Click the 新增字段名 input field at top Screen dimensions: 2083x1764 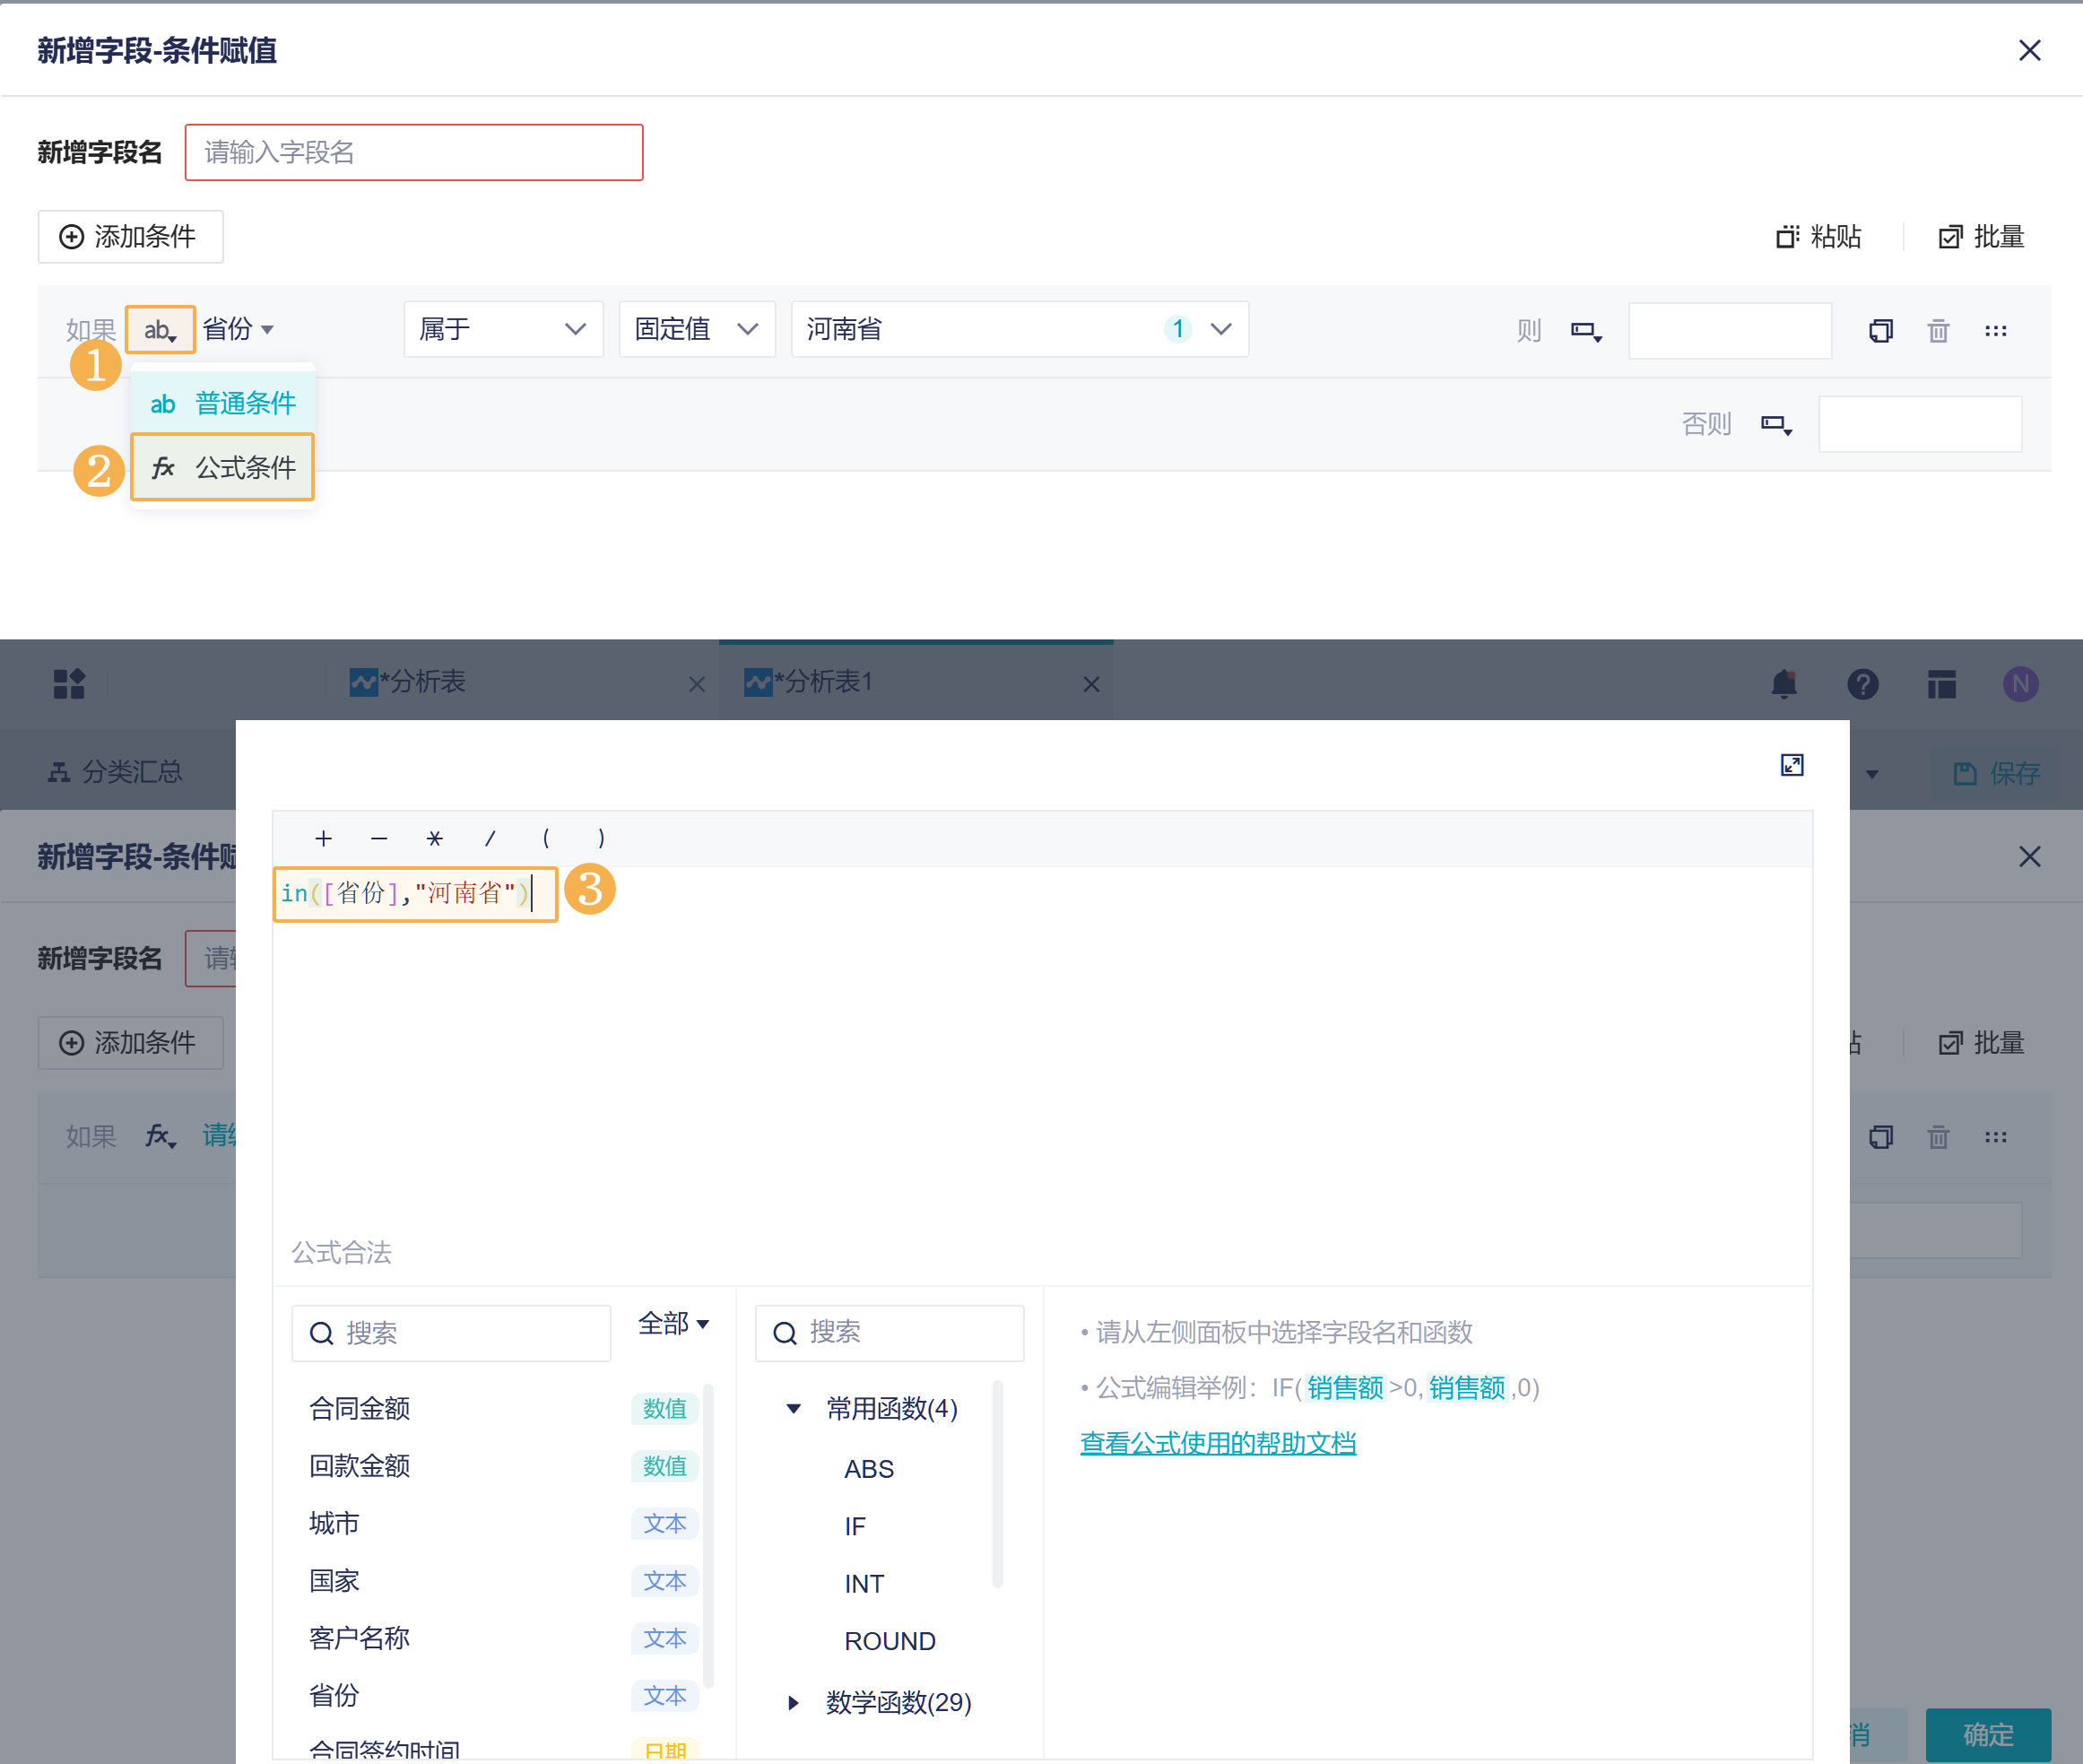point(413,152)
